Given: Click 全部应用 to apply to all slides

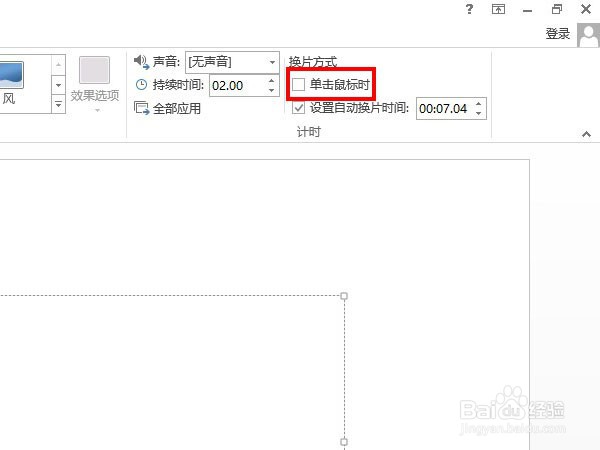Looking at the screenshot, I should [x=168, y=109].
